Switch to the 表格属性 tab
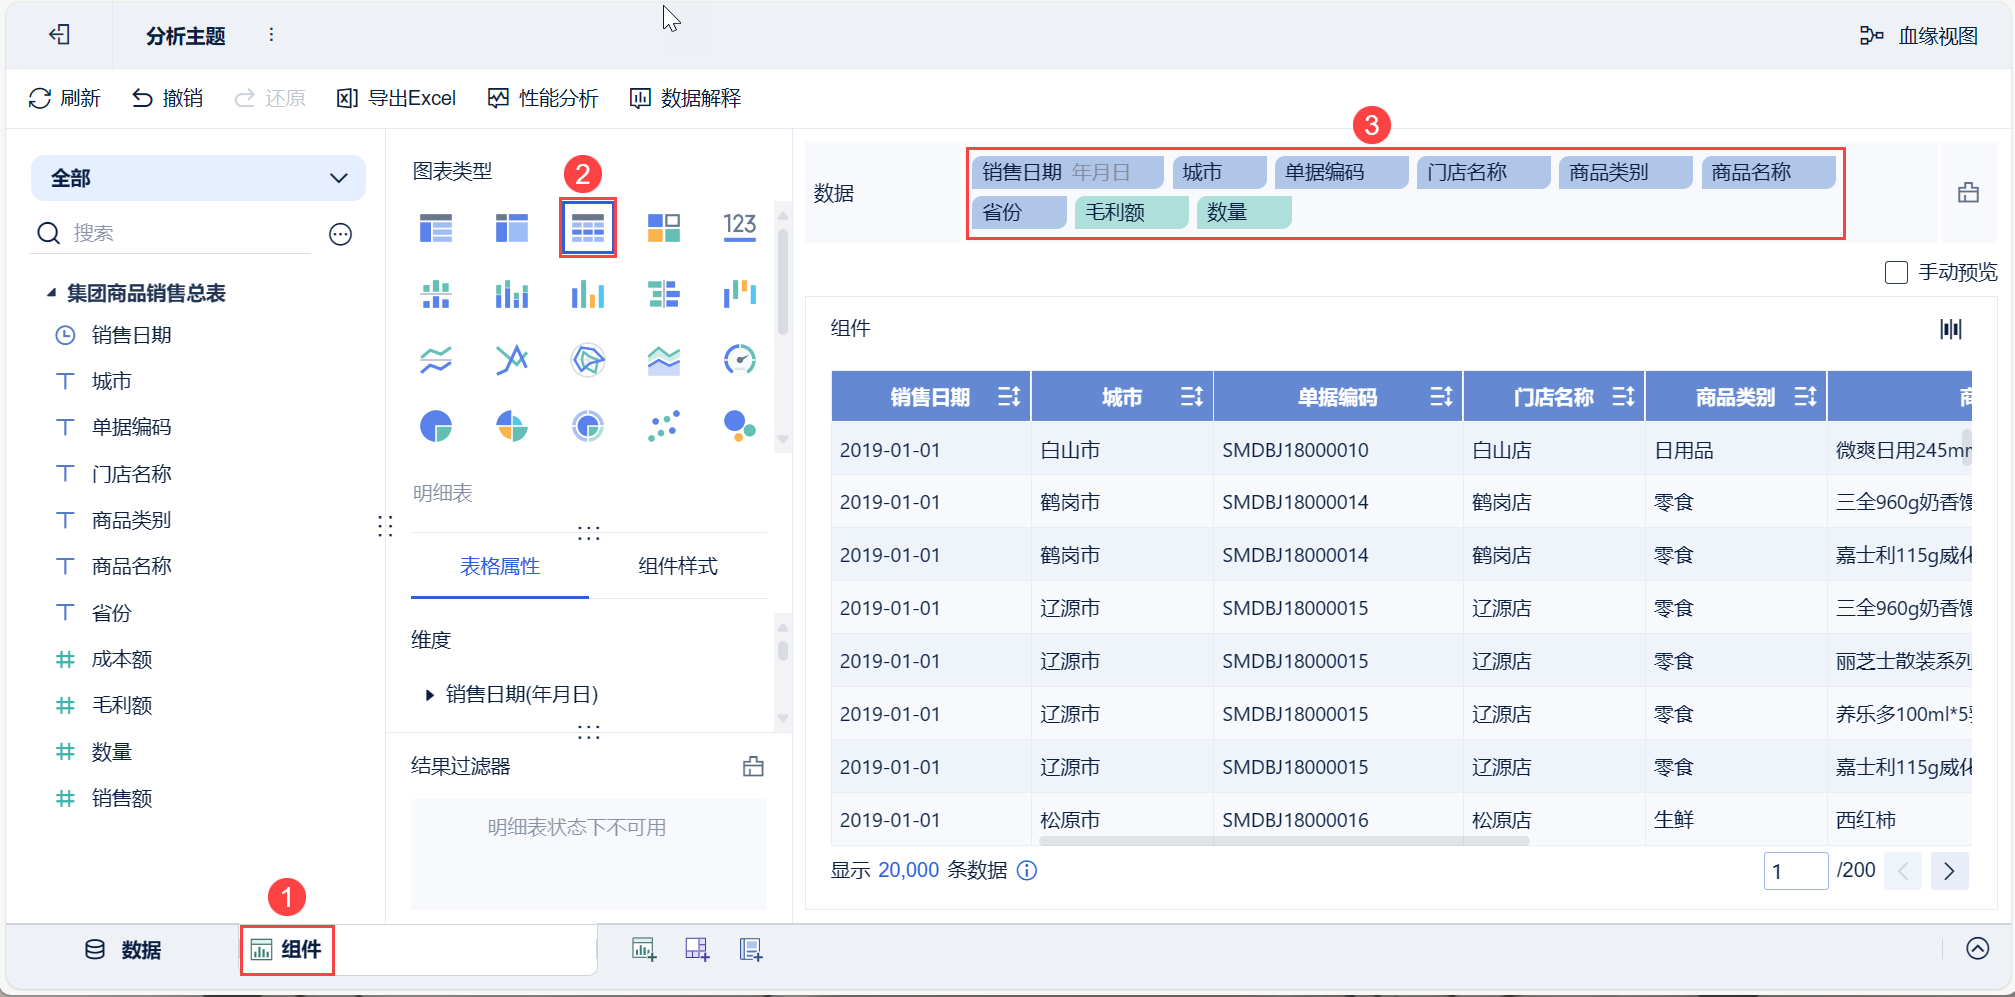This screenshot has width=2015, height=997. tap(500, 566)
